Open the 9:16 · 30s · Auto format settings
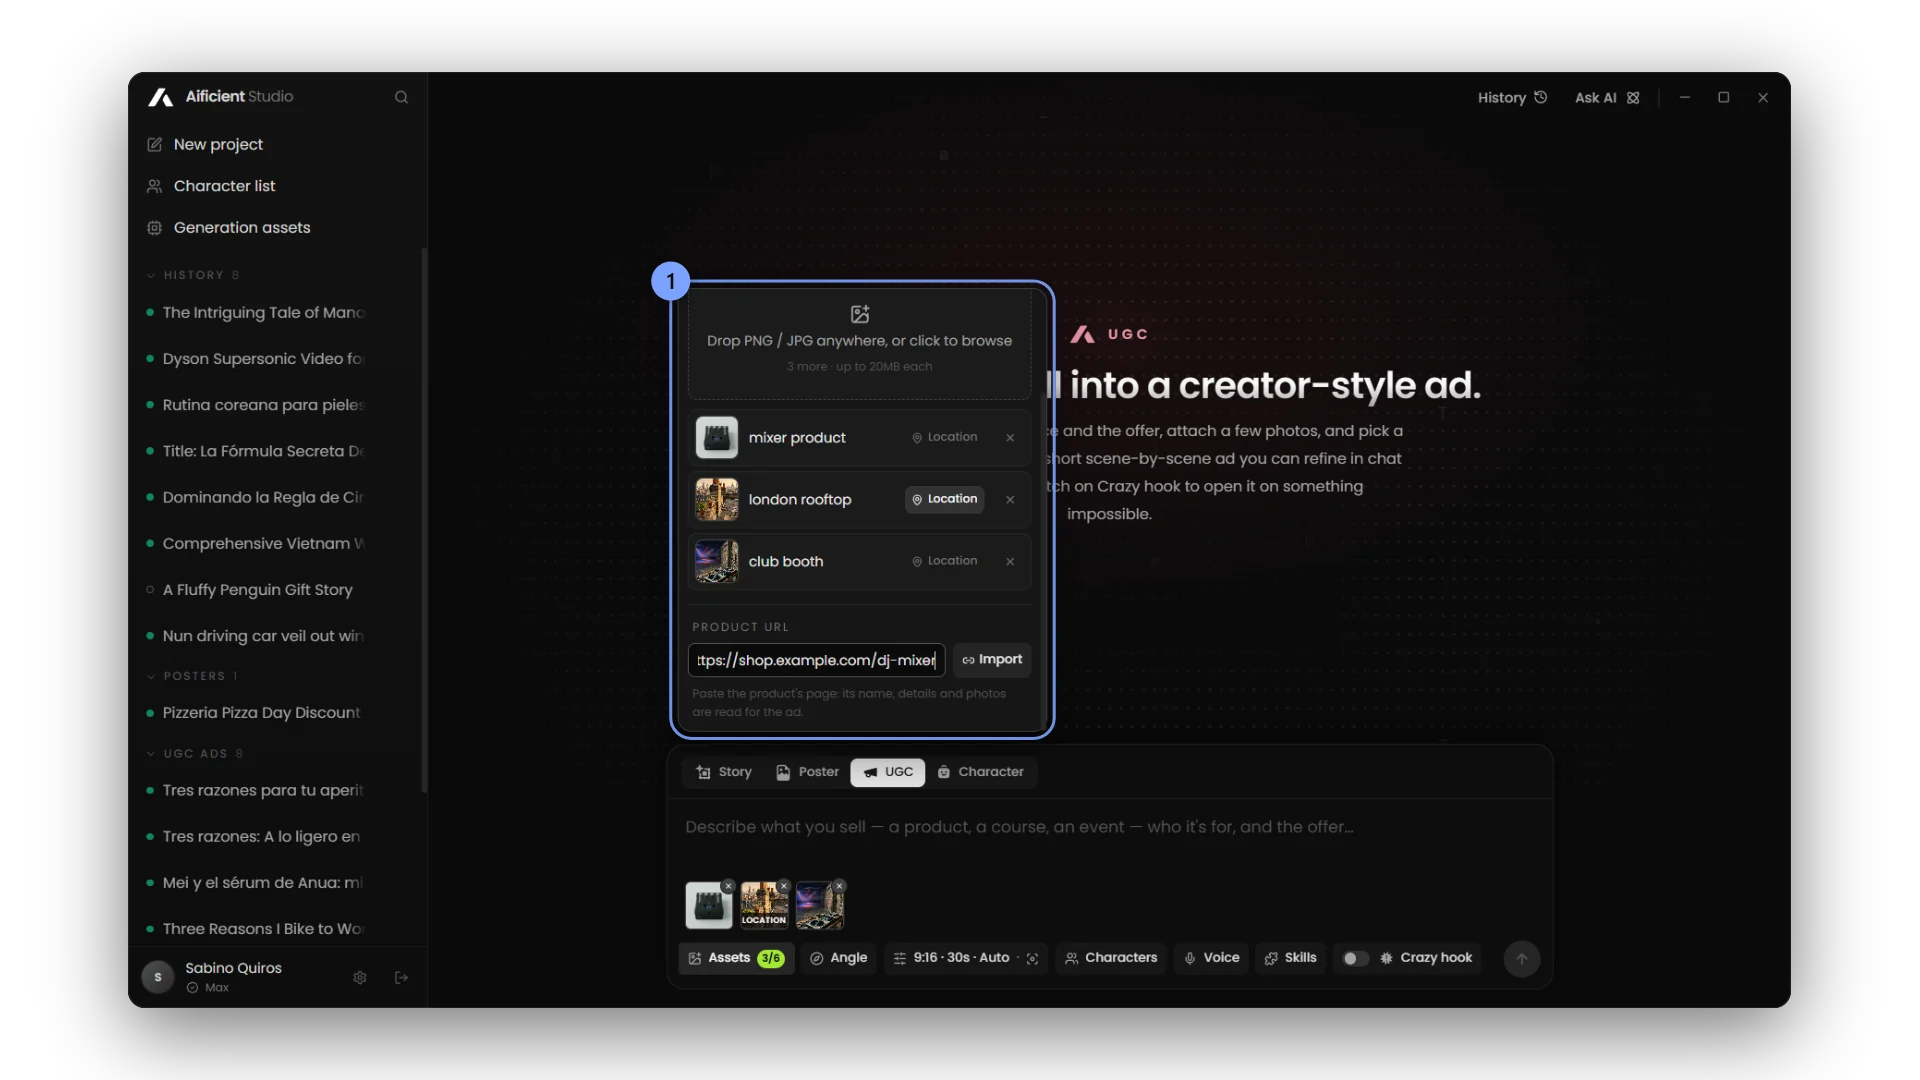Viewport: 1920px width, 1080px height. click(951, 958)
